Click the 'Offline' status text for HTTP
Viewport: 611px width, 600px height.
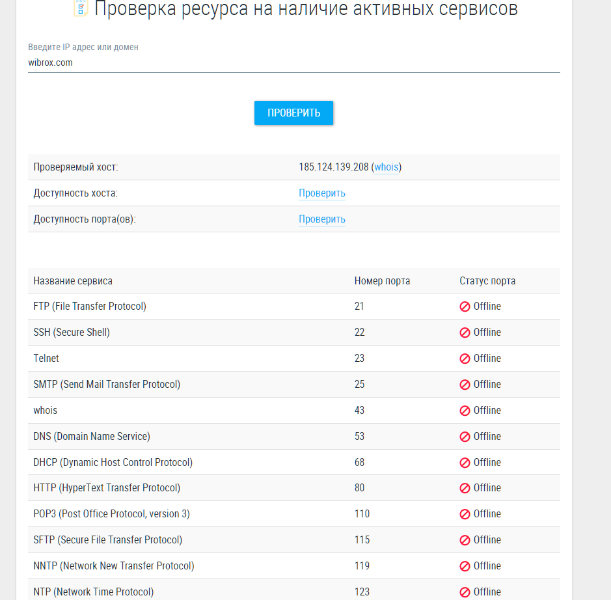point(487,488)
